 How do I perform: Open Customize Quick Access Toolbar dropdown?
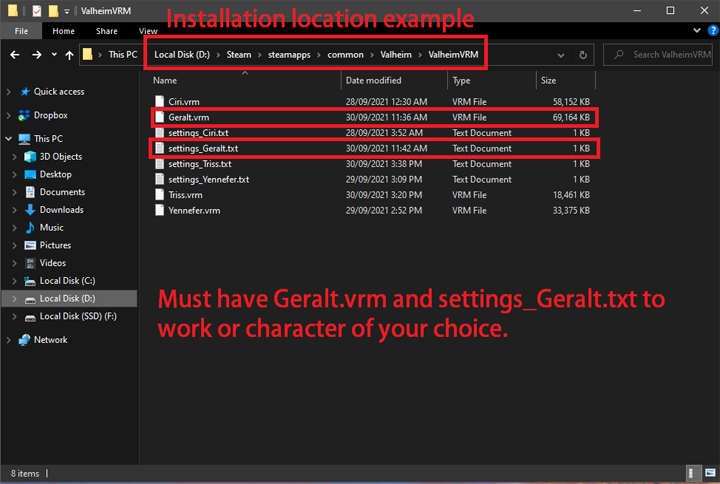point(67,11)
